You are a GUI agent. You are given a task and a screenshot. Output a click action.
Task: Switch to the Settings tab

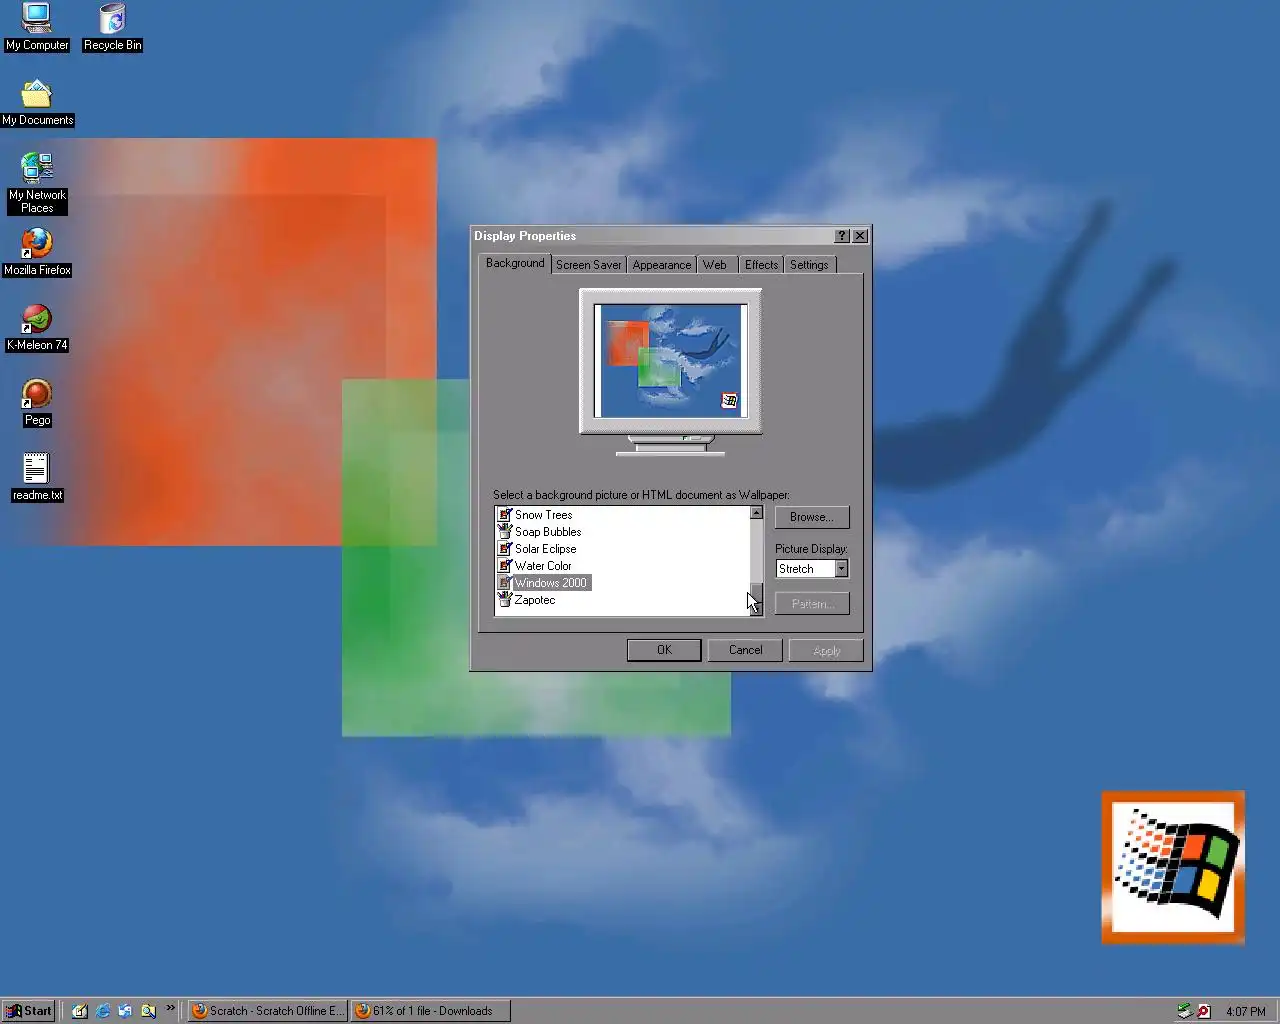(809, 265)
